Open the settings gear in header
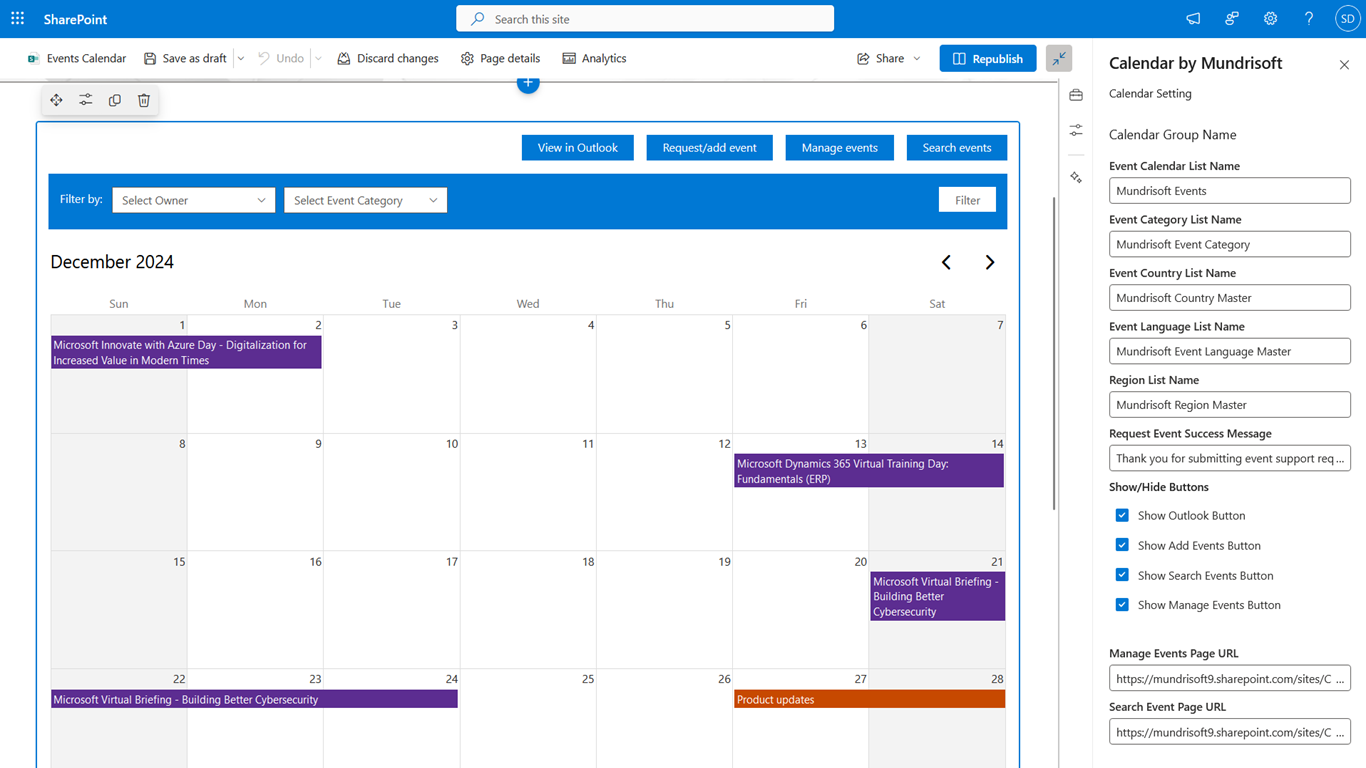This screenshot has height=768, width=1366. coord(1270,19)
